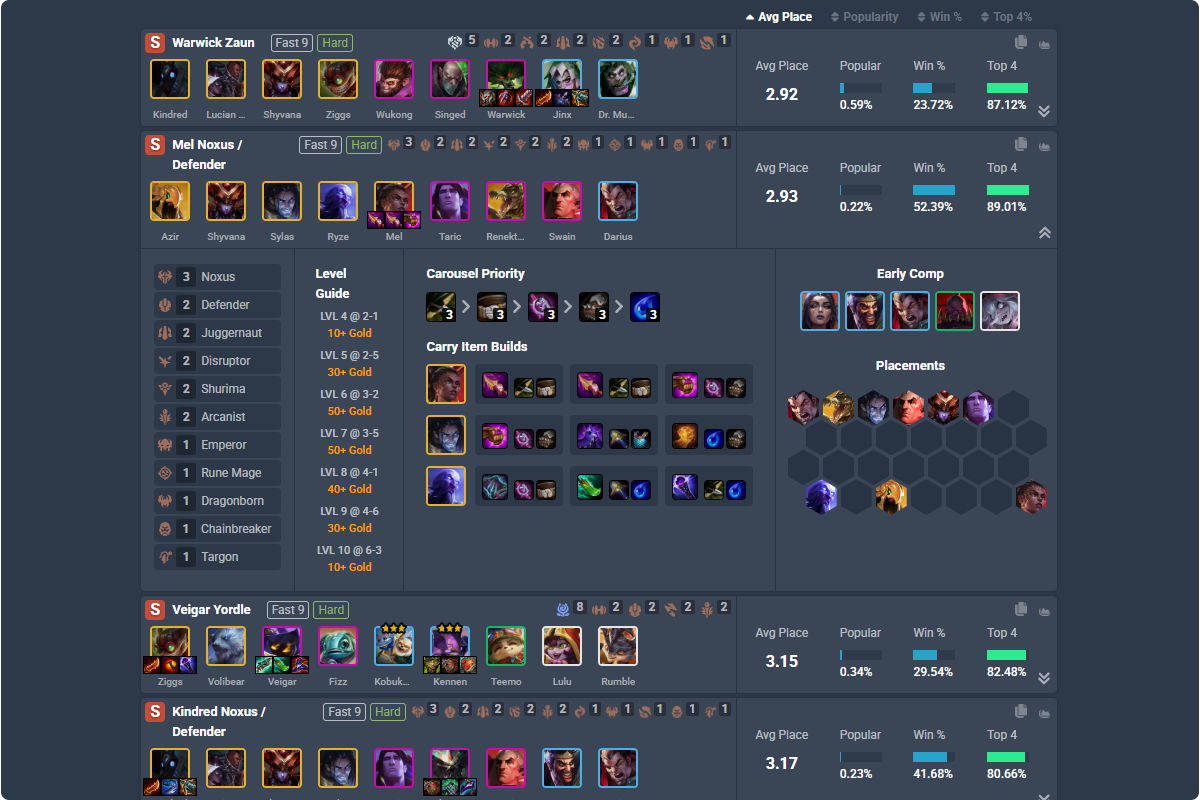This screenshot has width=1200, height=800.
Task: Open the Noxus trait entry
Action: click(x=217, y=277)
